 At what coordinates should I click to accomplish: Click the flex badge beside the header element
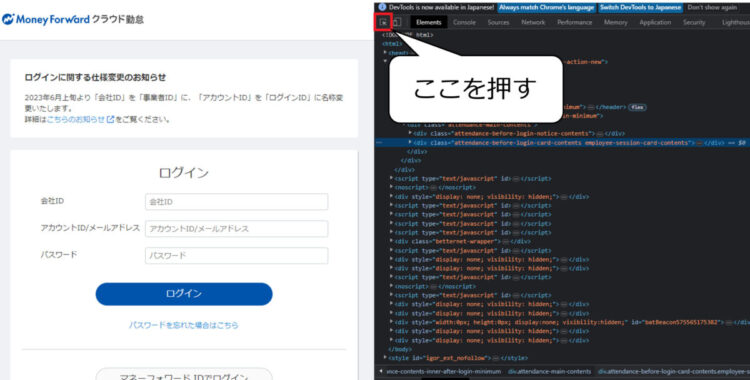pos(637,107)
